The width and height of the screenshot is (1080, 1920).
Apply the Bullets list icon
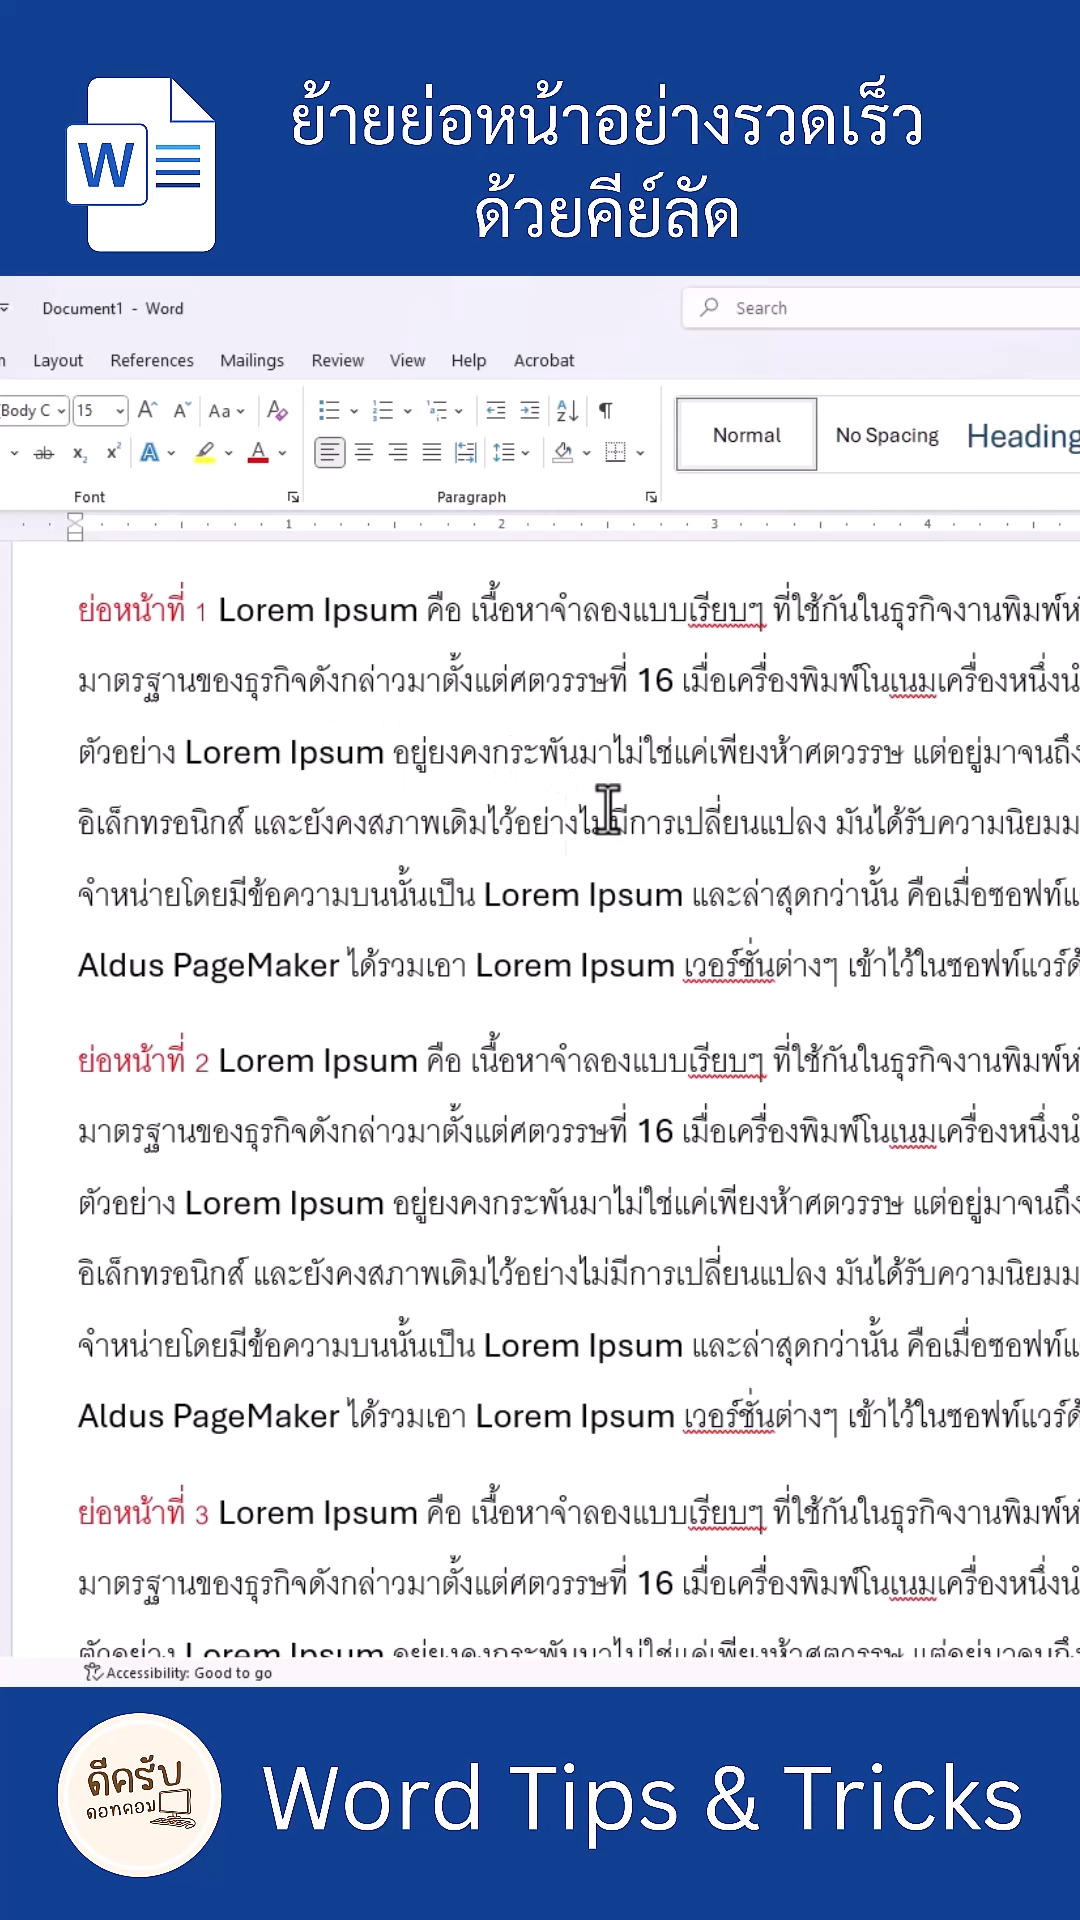[x=329, y=410]
